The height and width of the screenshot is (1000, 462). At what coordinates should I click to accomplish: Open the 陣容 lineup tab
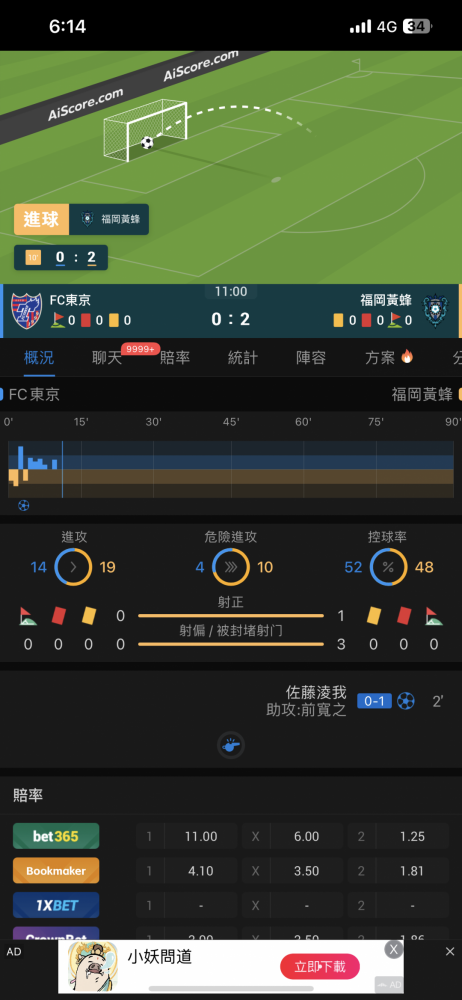tap(311, 358)
